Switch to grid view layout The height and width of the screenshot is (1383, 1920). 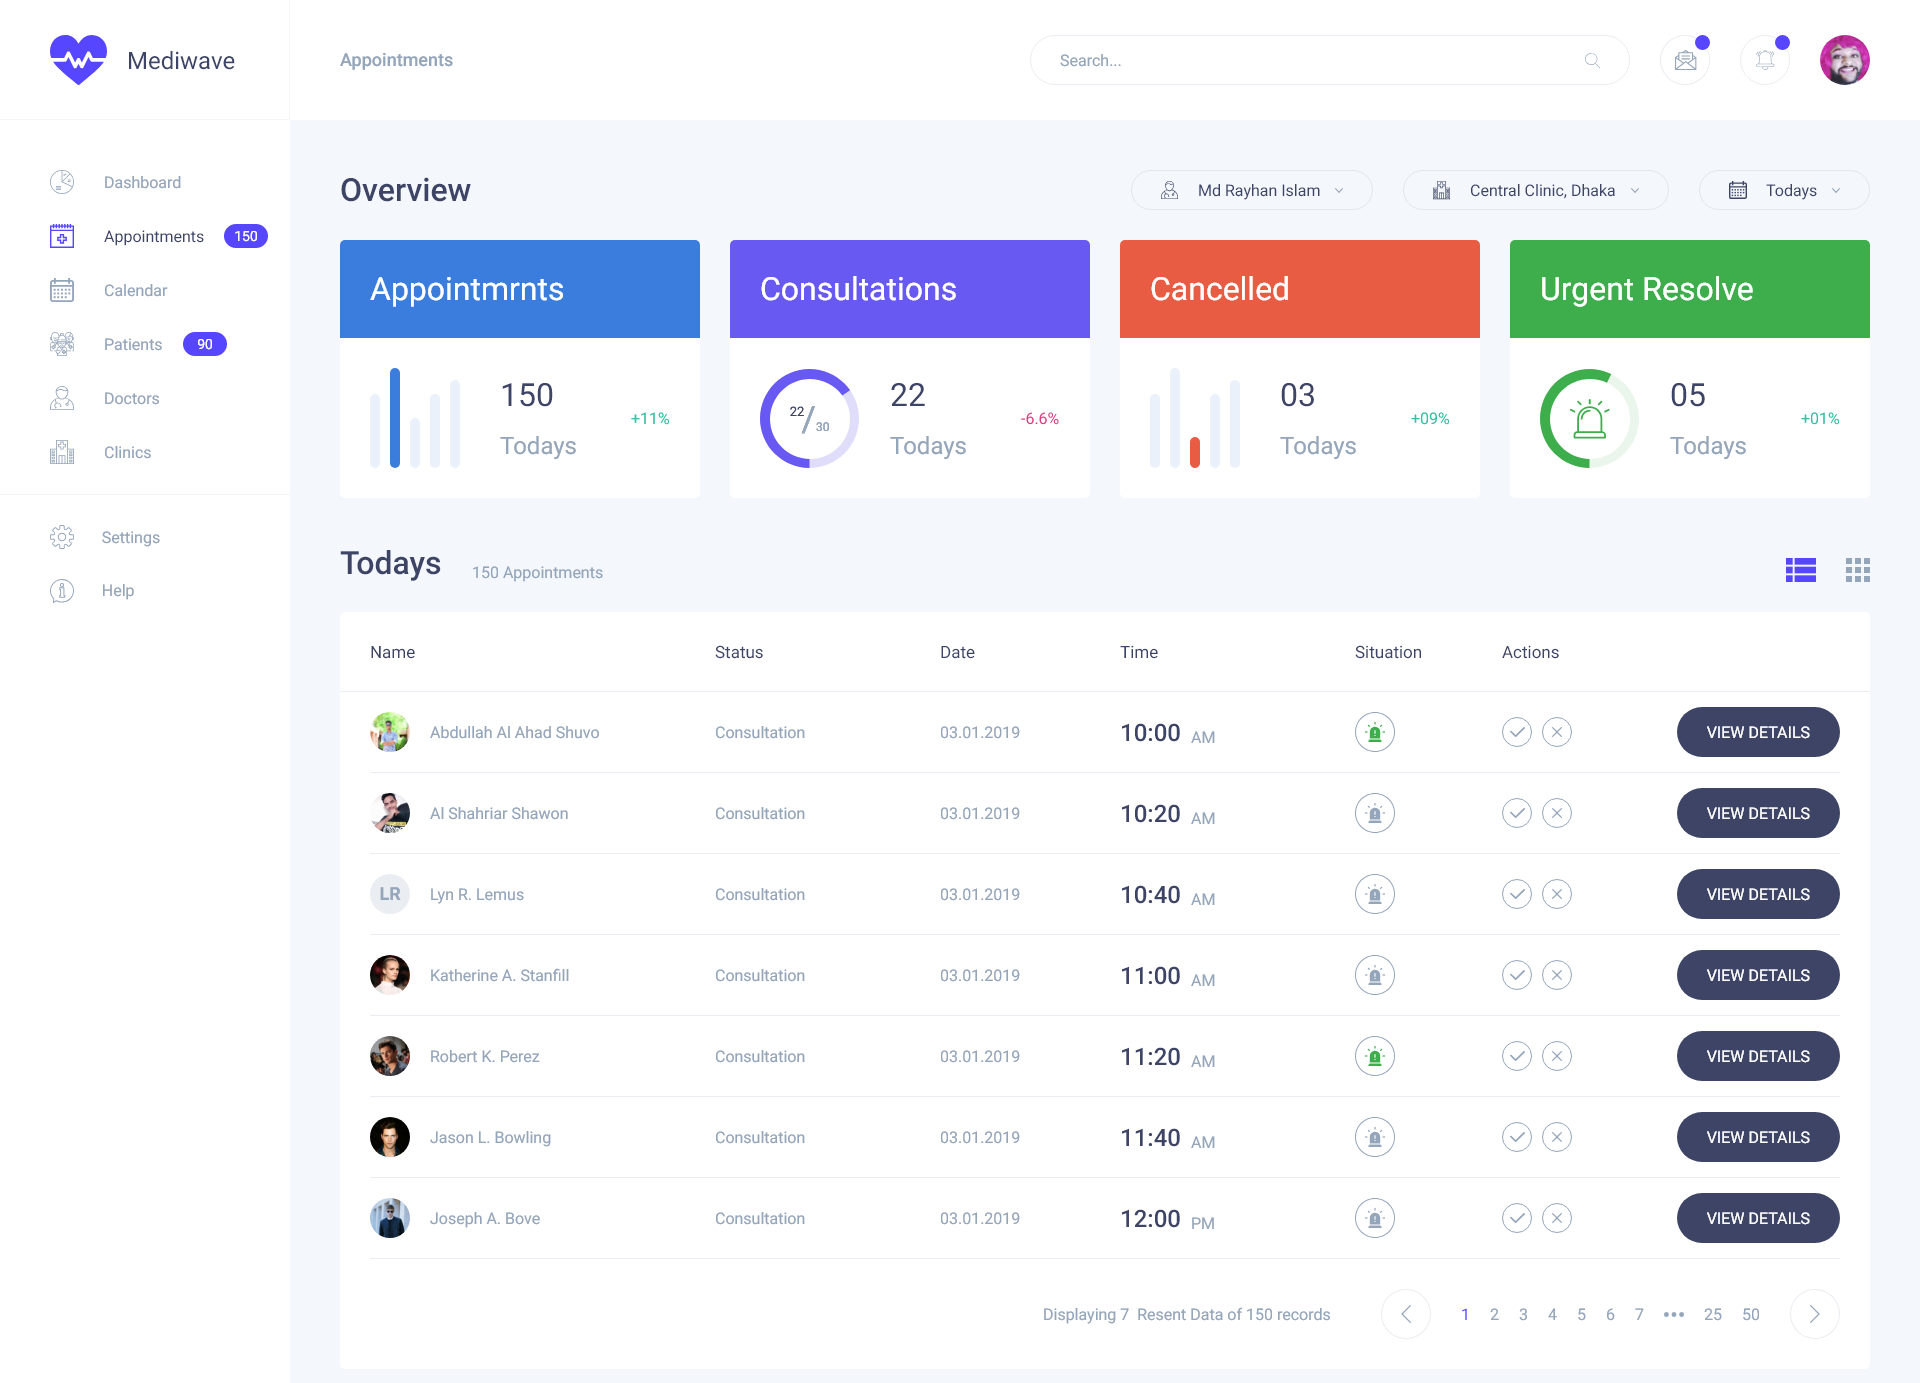pyautogui.click(x=1857, y=570)
